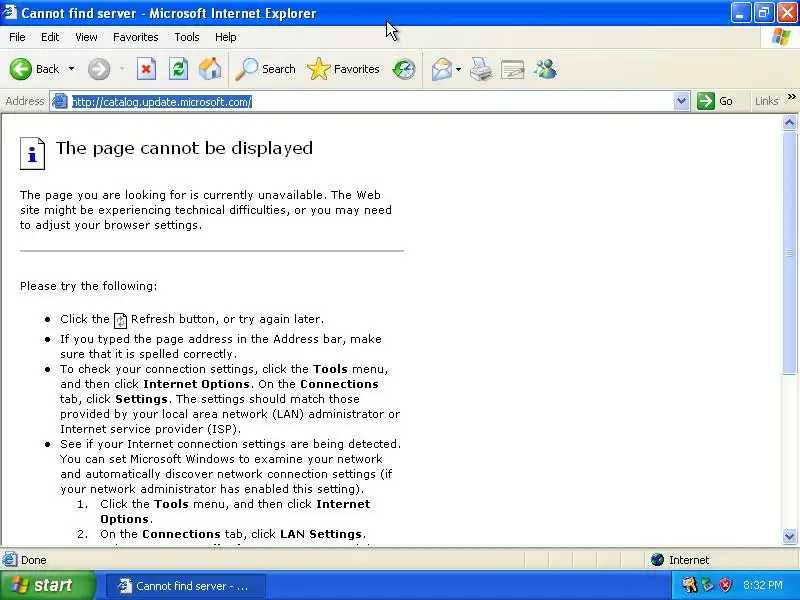Expand the Mail button dropdown arrow
Image resolution: width=800 pixels, height=600 pixels.
459,69
